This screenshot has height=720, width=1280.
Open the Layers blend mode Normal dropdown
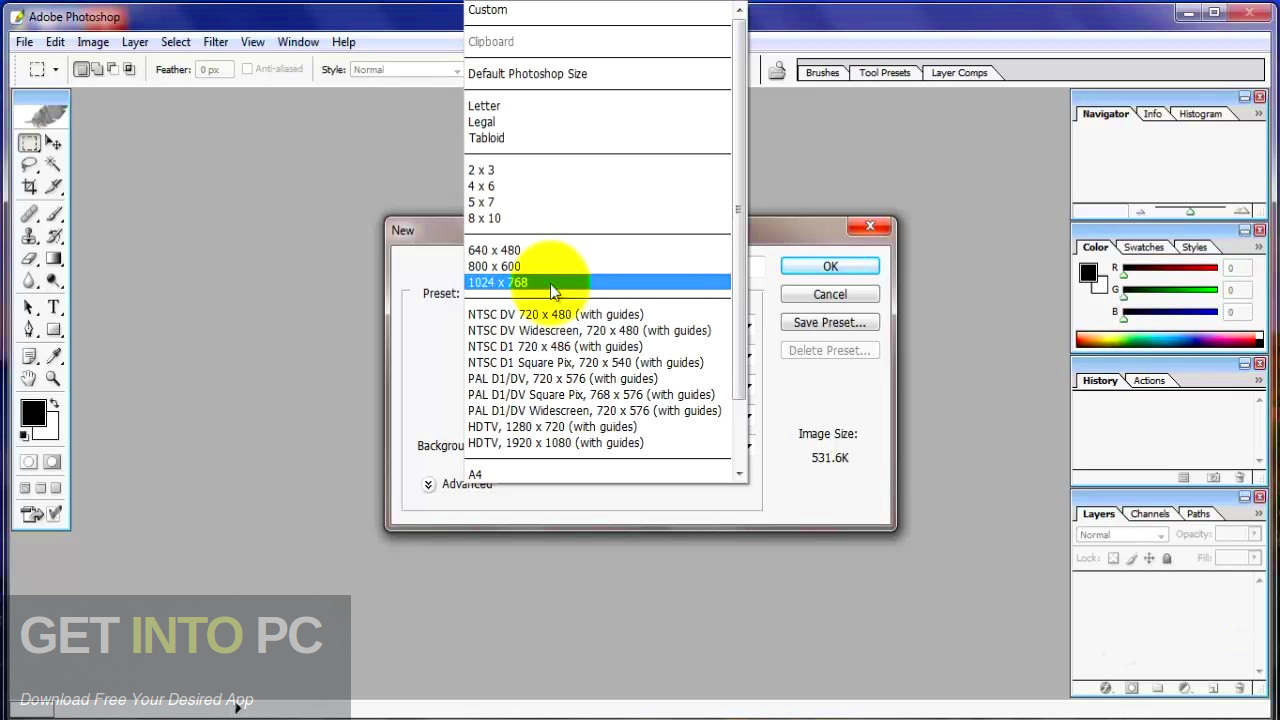tap(1122, 535)
